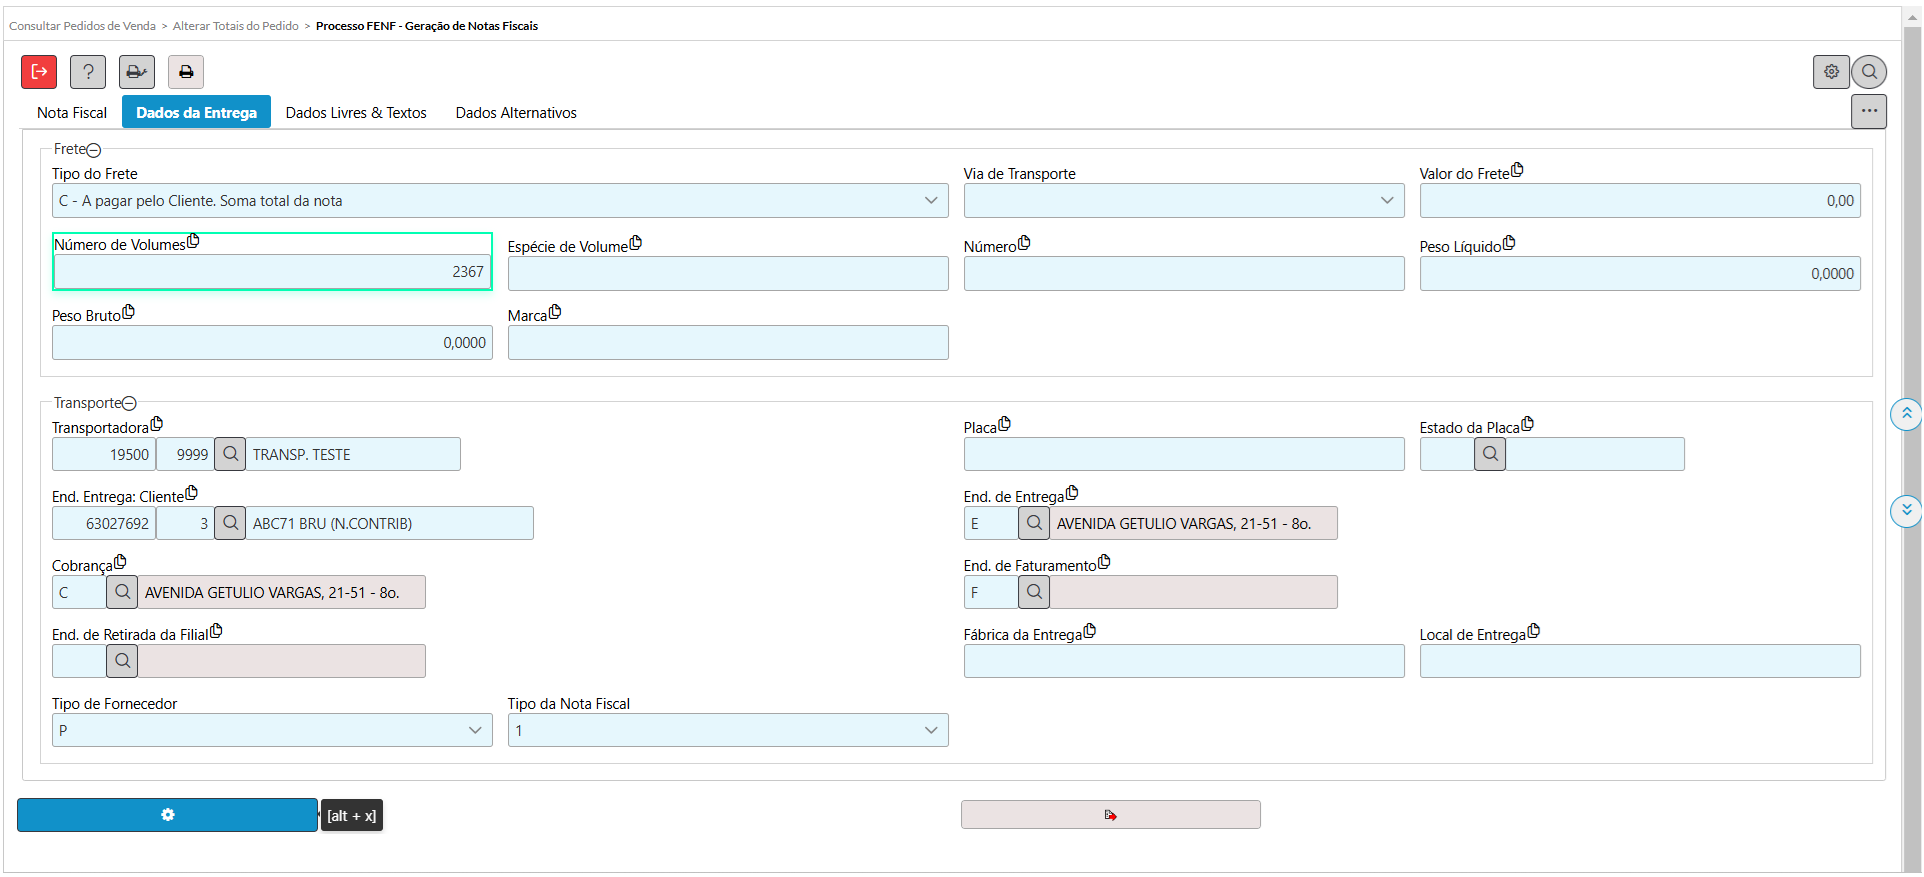Switch to the Nota Fiscal tab
Viewport: 1924px width, 877px height.
pos(72,113)
